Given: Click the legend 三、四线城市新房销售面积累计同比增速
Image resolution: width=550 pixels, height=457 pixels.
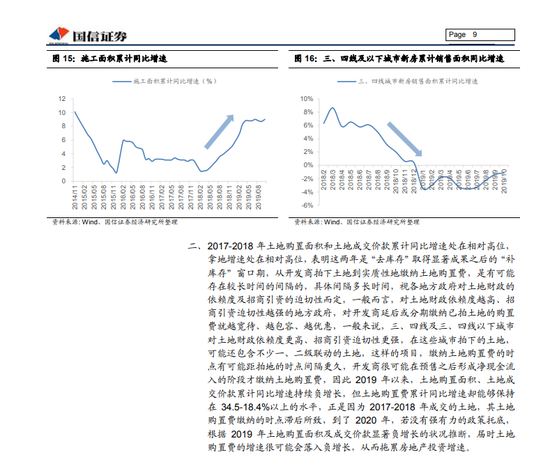Looking at the screenshot, I should (407, 81).
